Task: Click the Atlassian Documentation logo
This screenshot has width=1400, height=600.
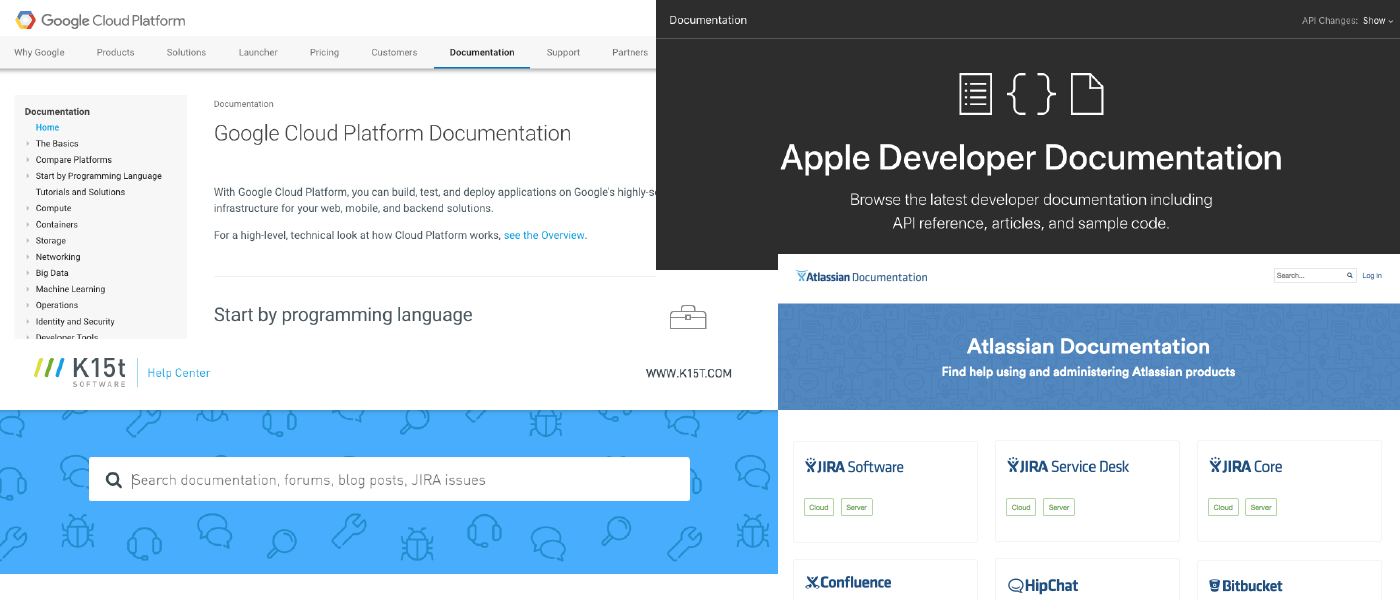Action: pos(862,276)
